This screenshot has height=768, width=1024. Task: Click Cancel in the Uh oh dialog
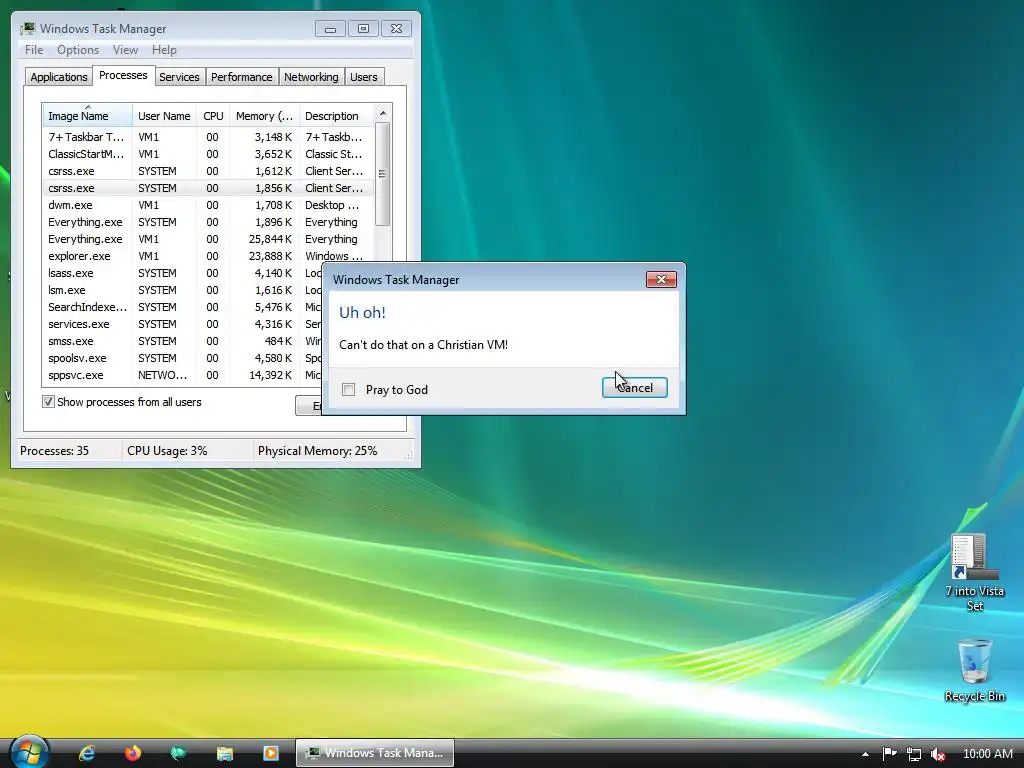pos(634,388)
